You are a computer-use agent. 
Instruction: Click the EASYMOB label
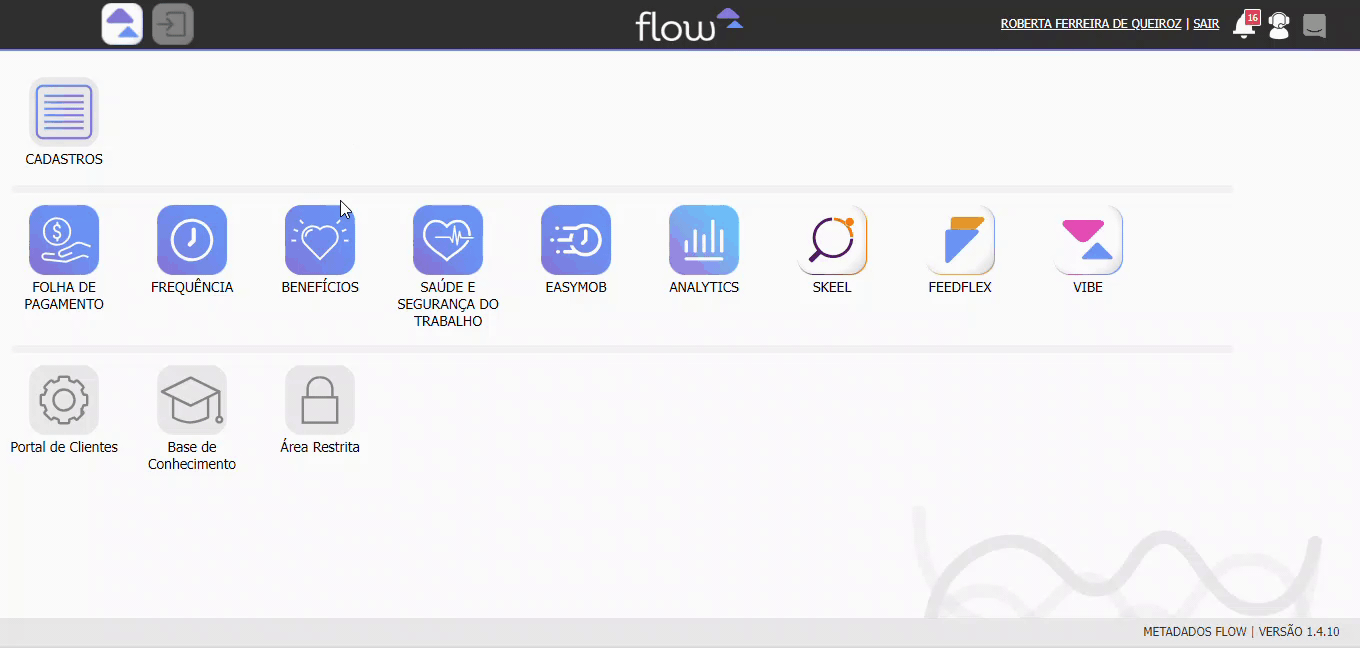click(x=576, y=287)
